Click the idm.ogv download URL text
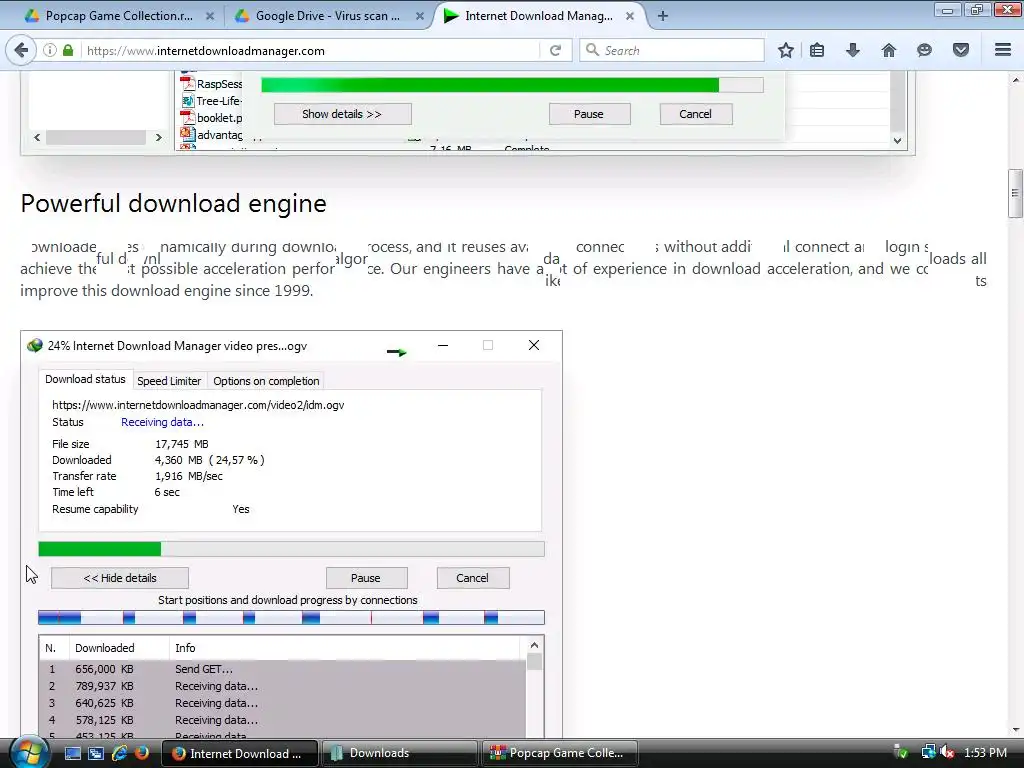The image size is (1024, 768). [x=198, y=405]
